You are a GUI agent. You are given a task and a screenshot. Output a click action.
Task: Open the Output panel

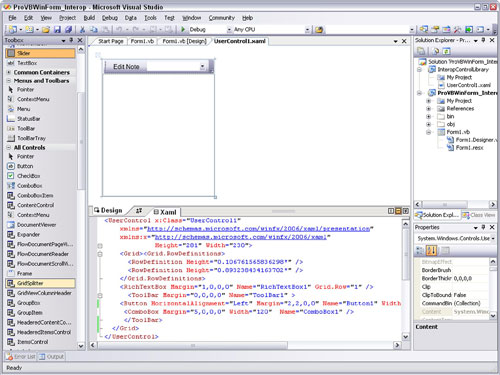point(51,357)
